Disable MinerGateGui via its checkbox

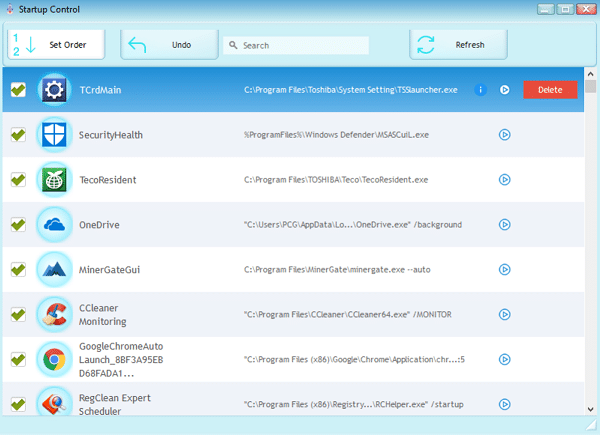tap(18, 270)
